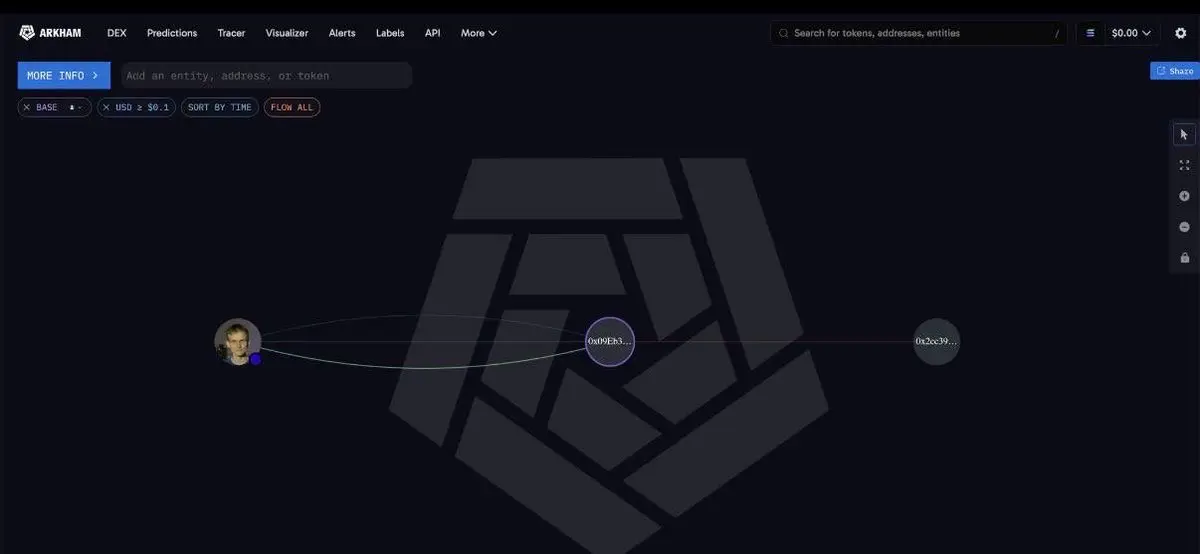Click the MORE INFO button
The image size is (1200, 554).
64,75
